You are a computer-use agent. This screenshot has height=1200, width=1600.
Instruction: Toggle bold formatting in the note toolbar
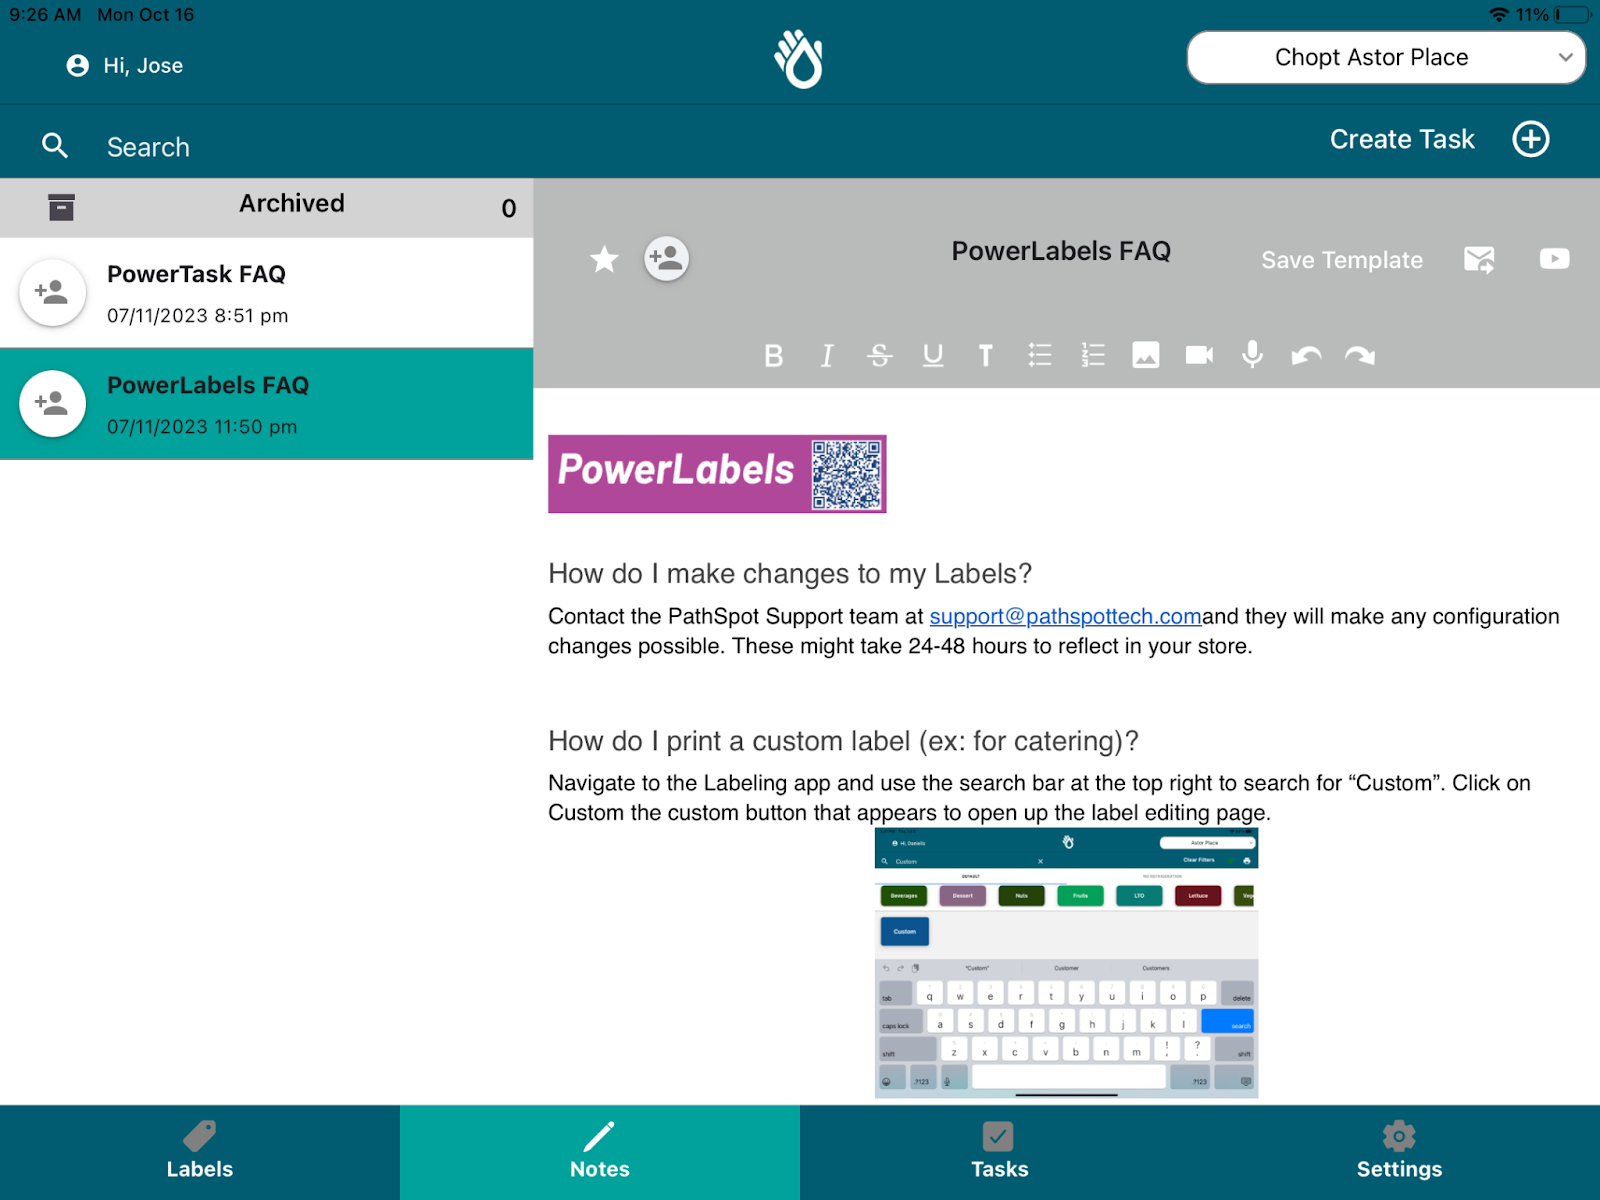773,355
